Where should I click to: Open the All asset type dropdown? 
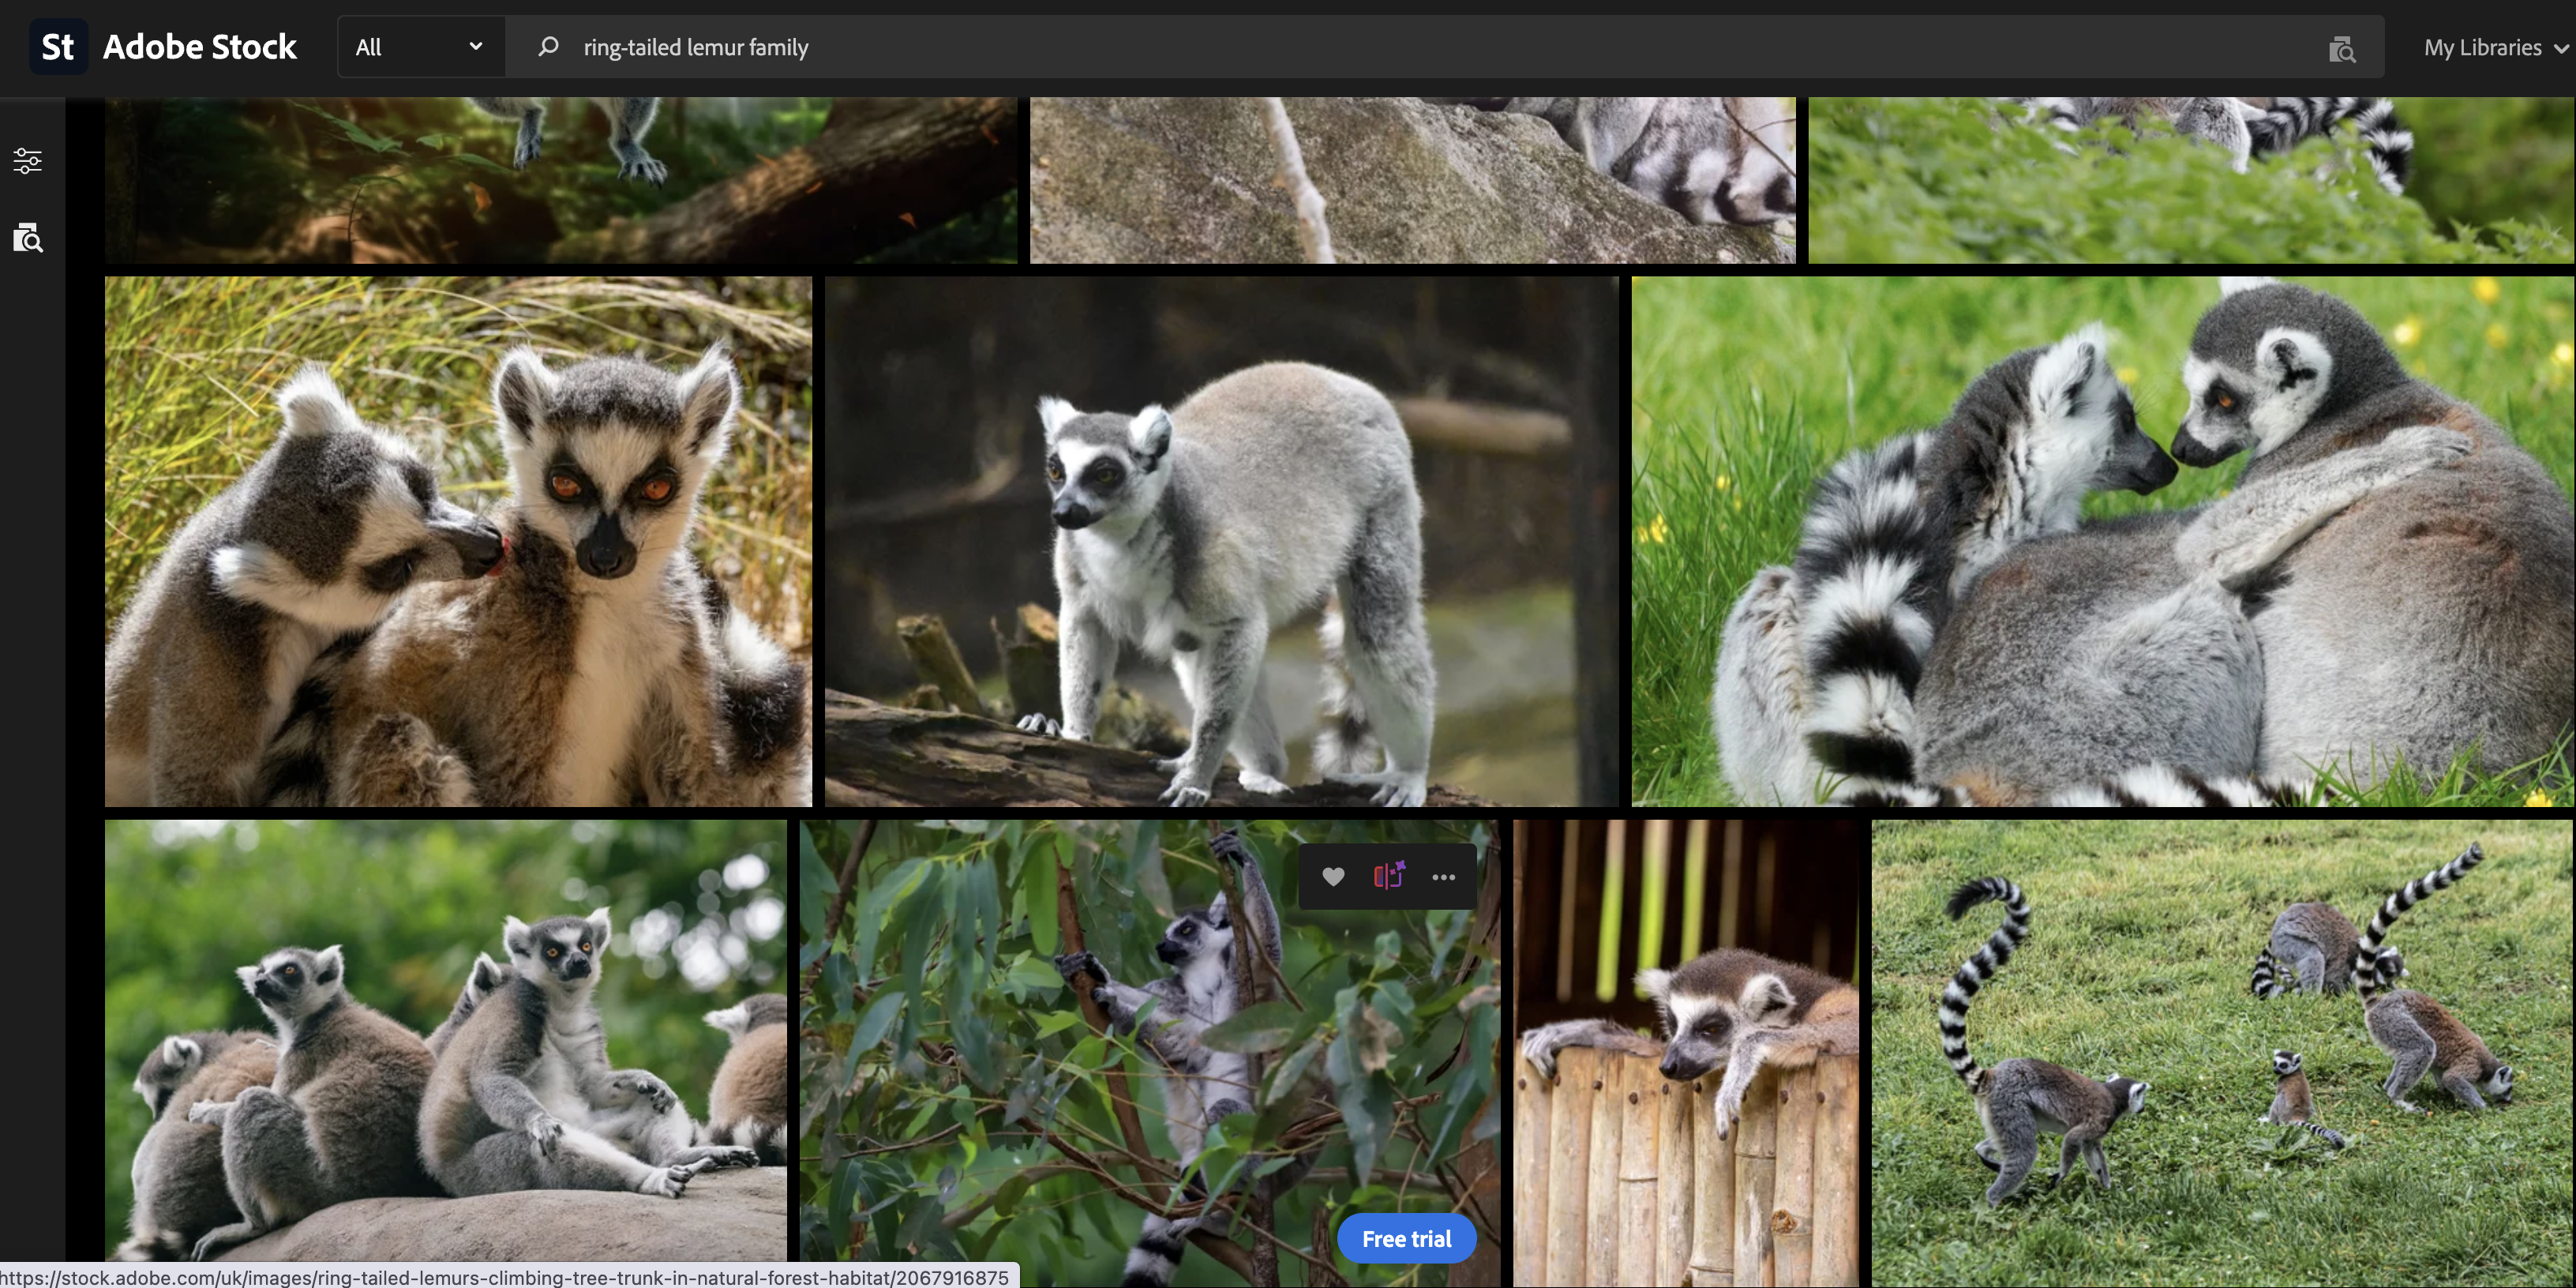click(421, 47)
